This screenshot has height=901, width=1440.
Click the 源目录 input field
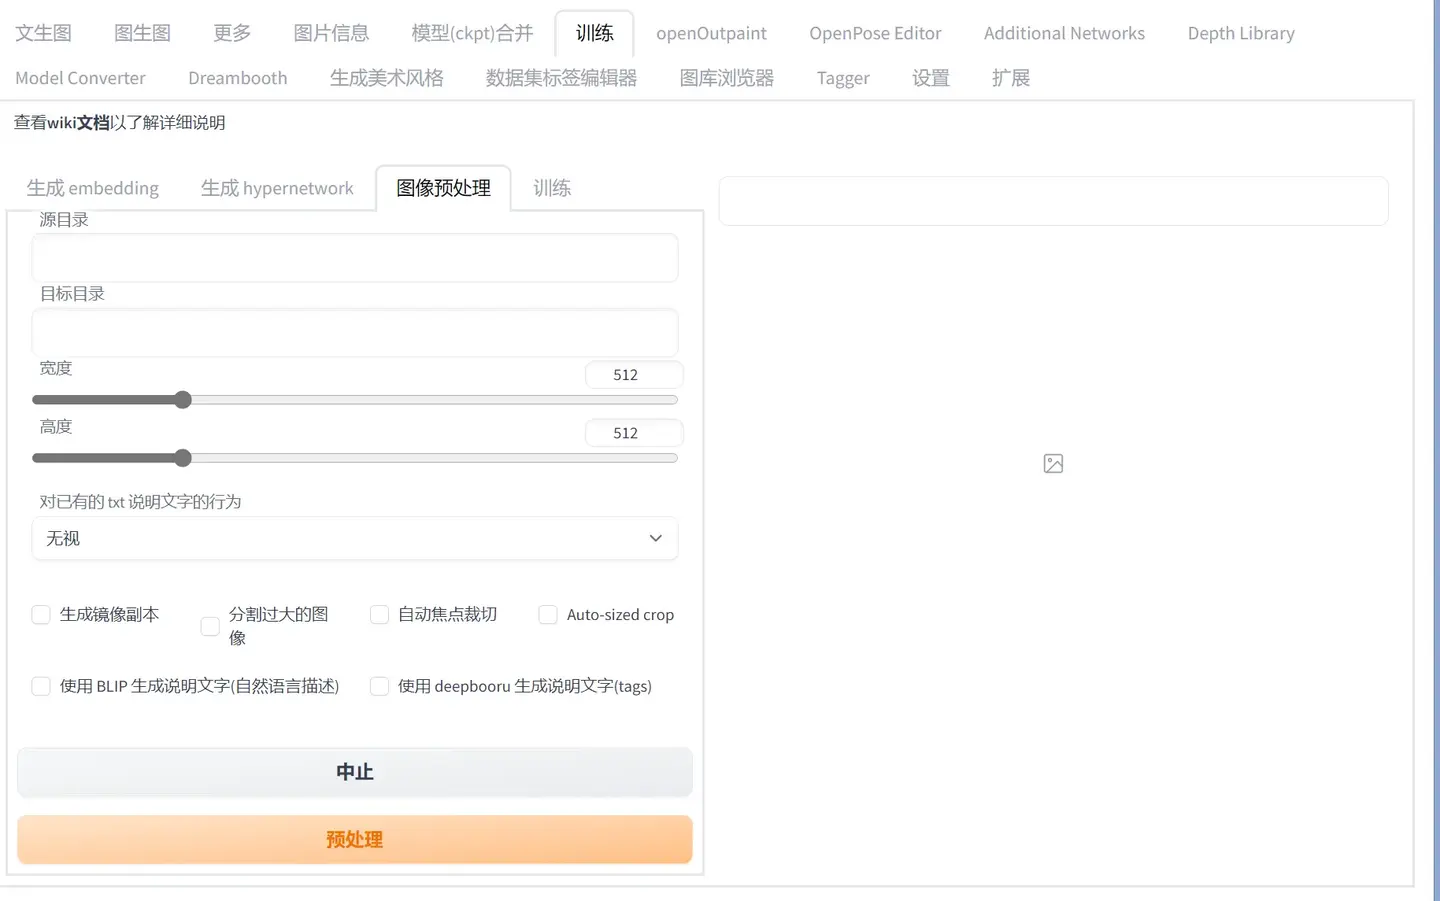point(354,258)
